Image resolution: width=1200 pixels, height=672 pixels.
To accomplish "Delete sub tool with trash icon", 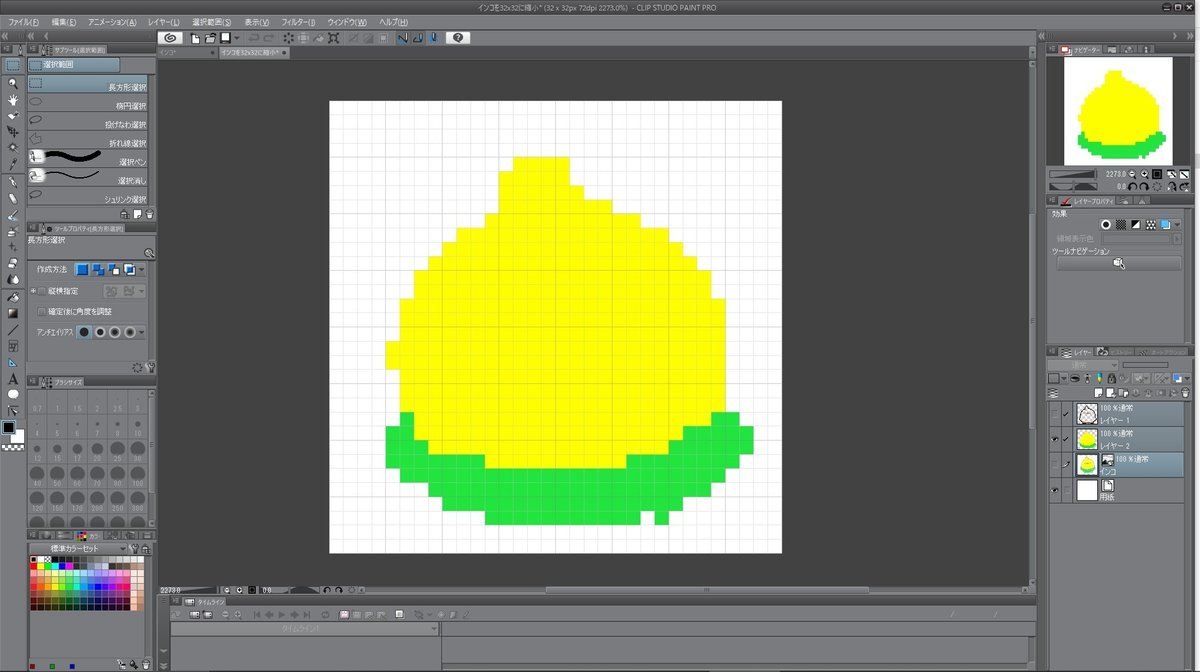I will point(150,213).
